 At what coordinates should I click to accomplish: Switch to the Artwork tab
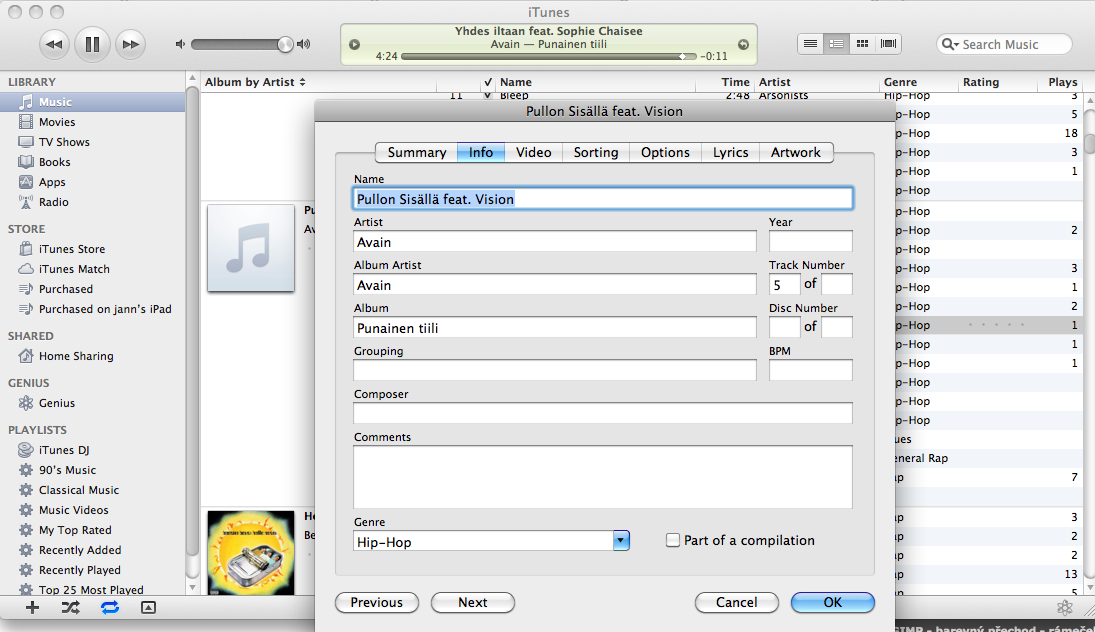[795, 152]
